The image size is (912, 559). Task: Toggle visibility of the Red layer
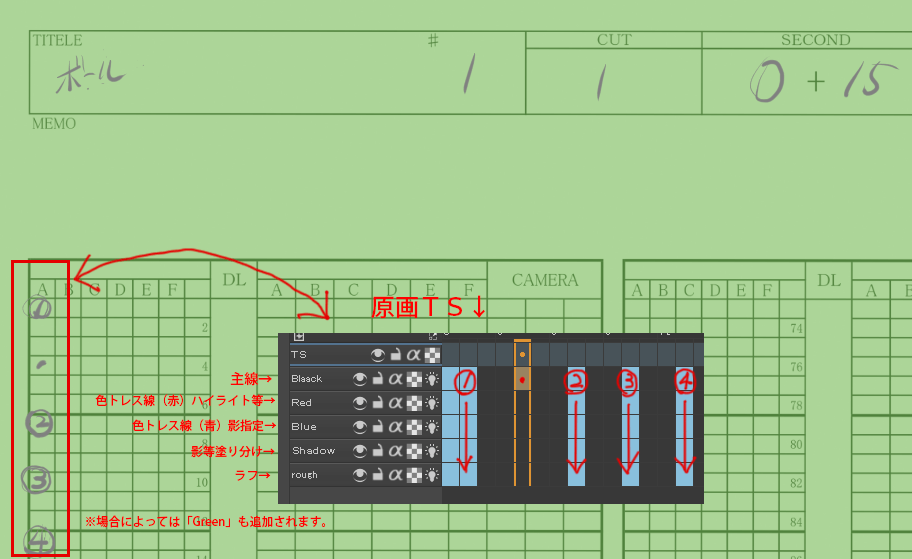click(359, 403)
